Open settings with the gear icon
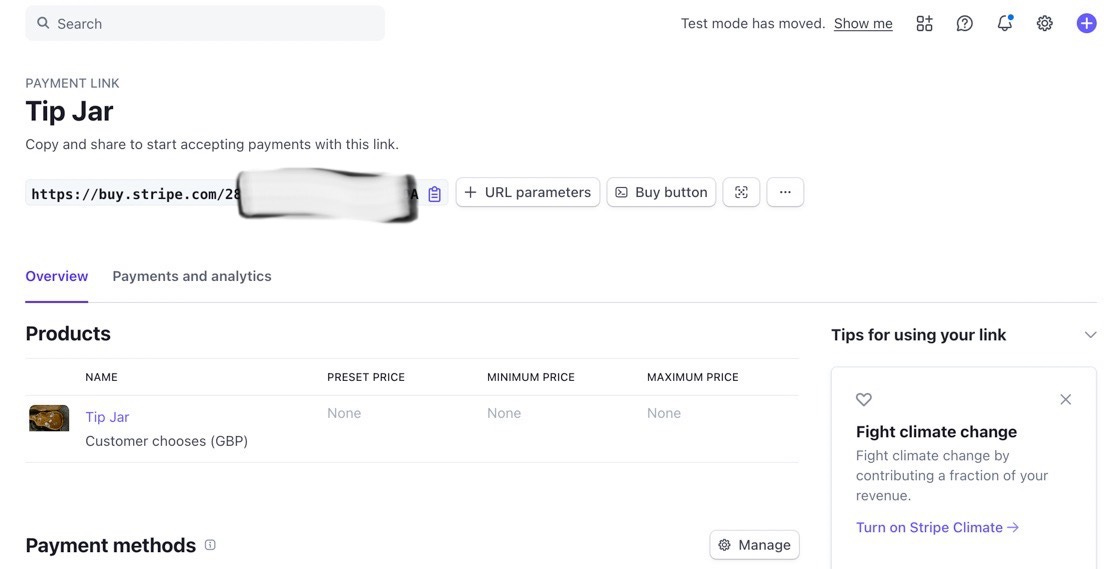This screenshot has width=1119, height=569. 1044,23
